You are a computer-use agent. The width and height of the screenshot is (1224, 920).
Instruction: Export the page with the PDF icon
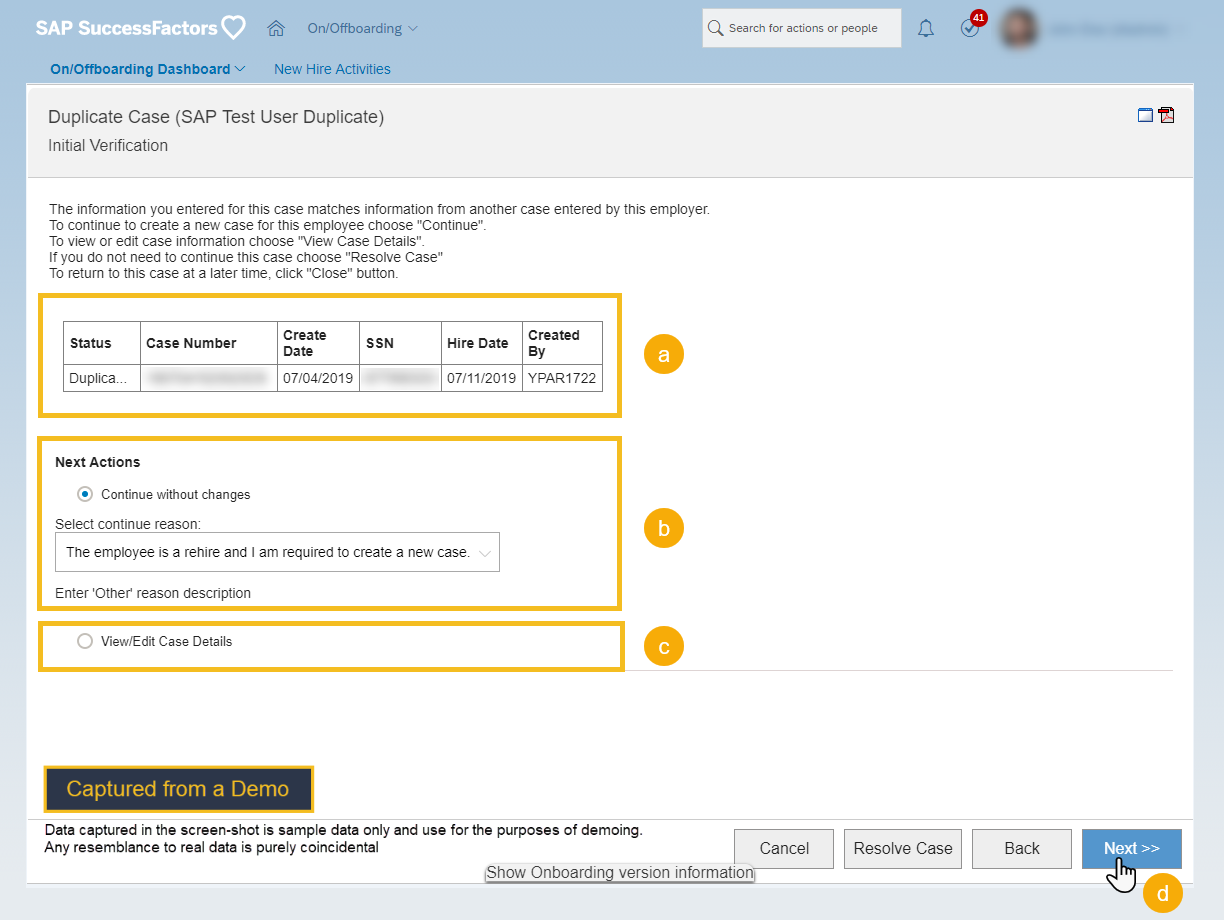[1166, 115]
